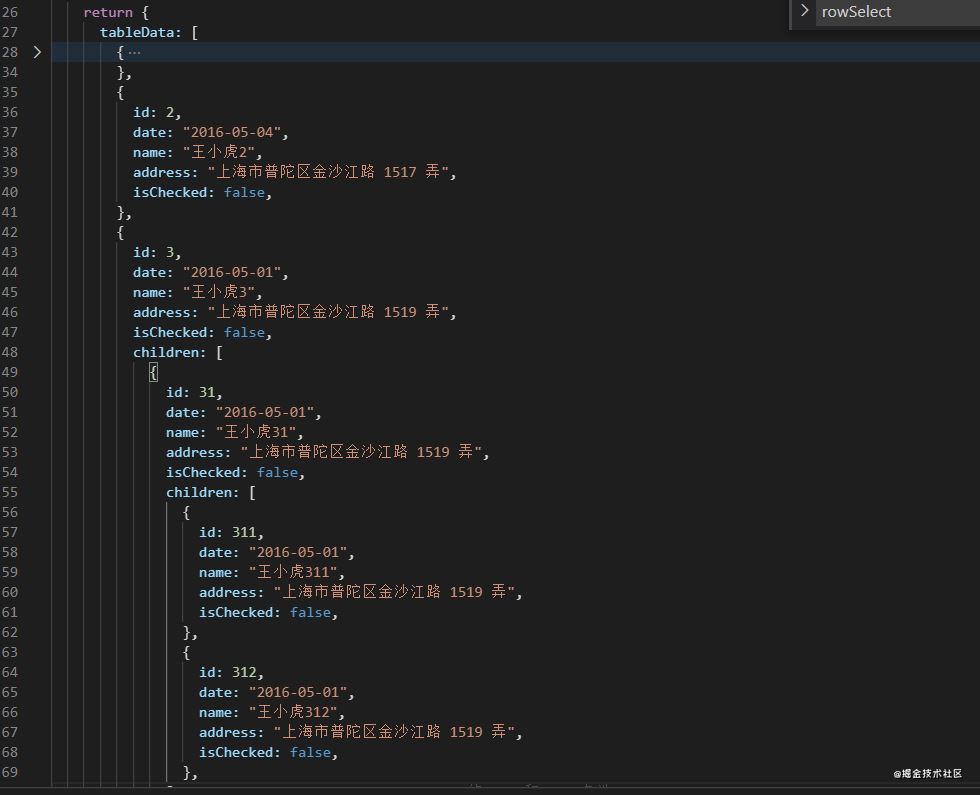Click the address string containing 1517 弄
Image resolution: width=980 pixels, height=795 pixels.
pyautogui.click(x=331, y=172)
